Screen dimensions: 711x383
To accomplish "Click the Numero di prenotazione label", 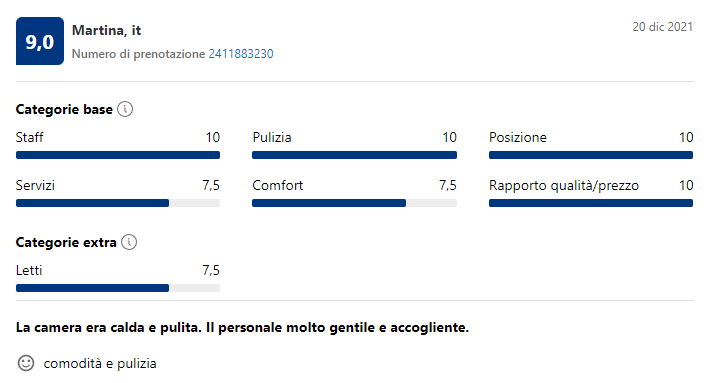I will (138, 54).
